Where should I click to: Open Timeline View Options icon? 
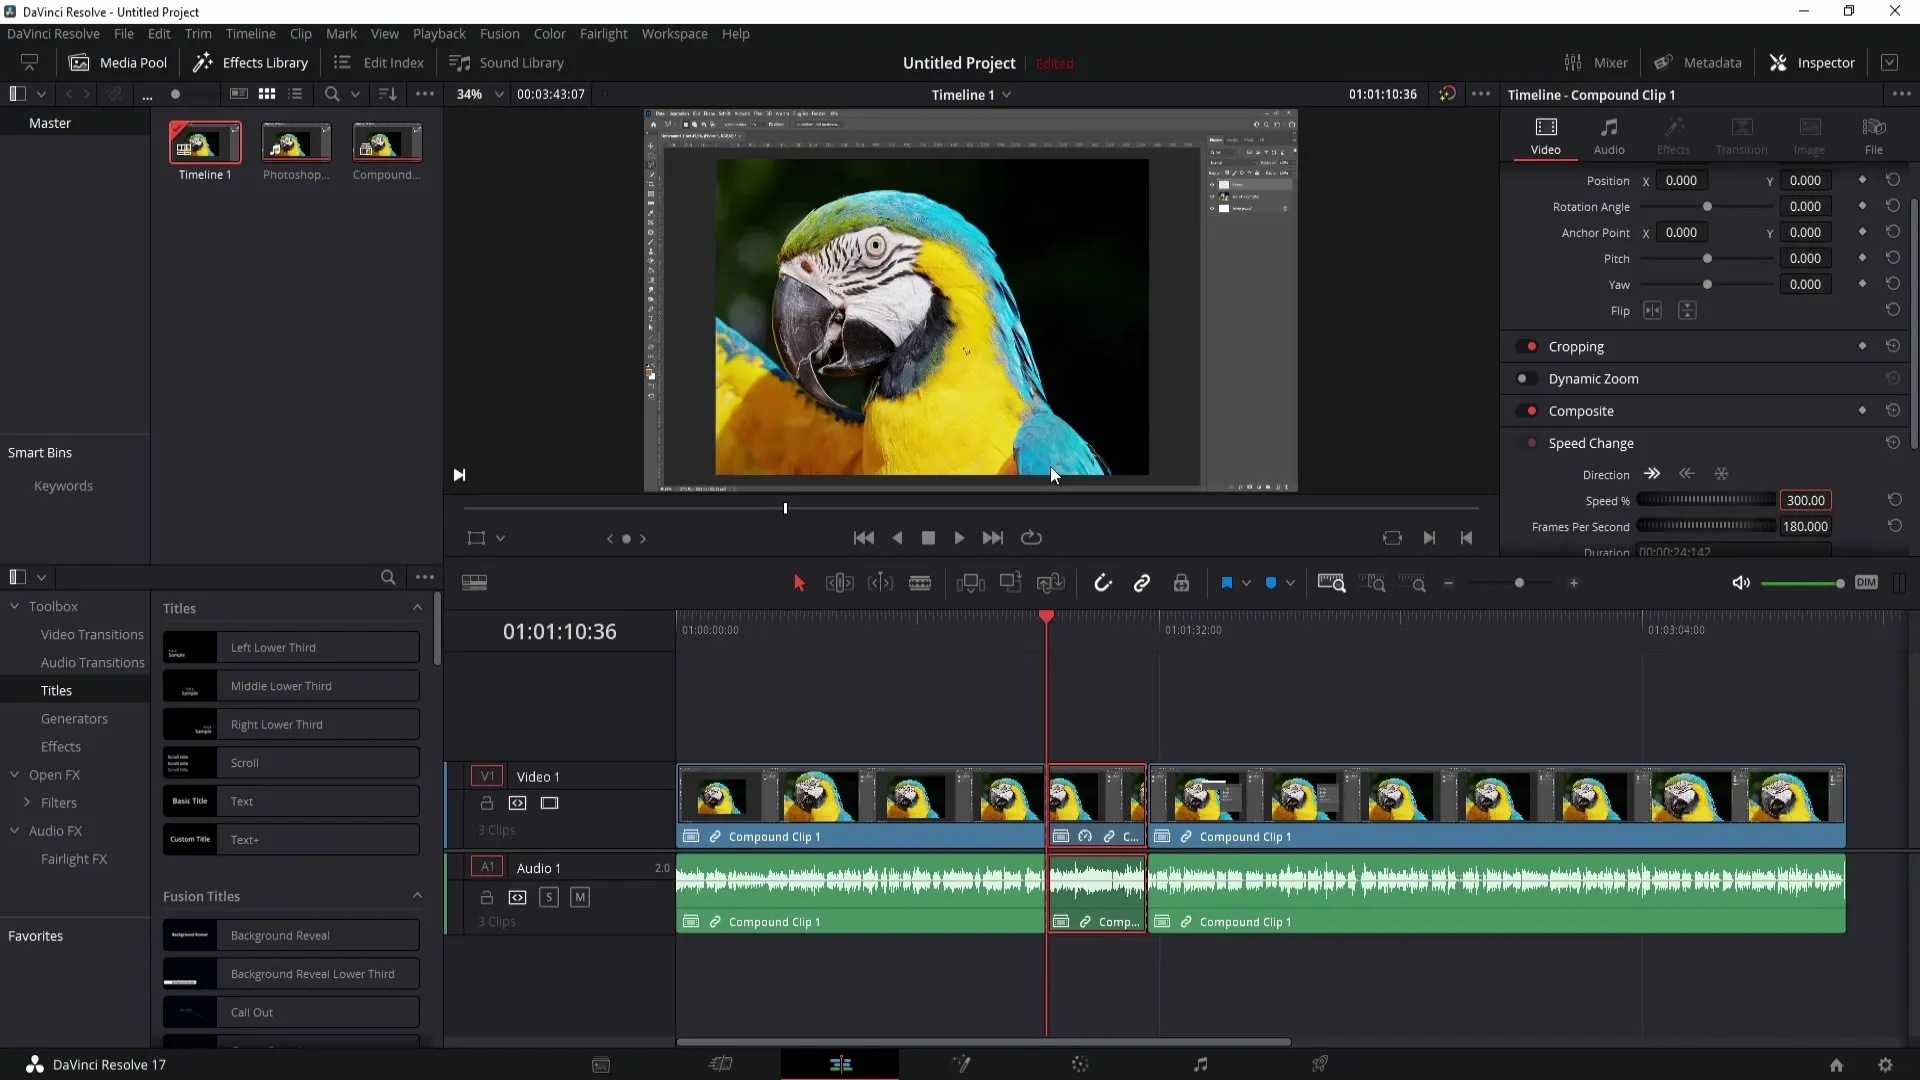coord(475,583)
